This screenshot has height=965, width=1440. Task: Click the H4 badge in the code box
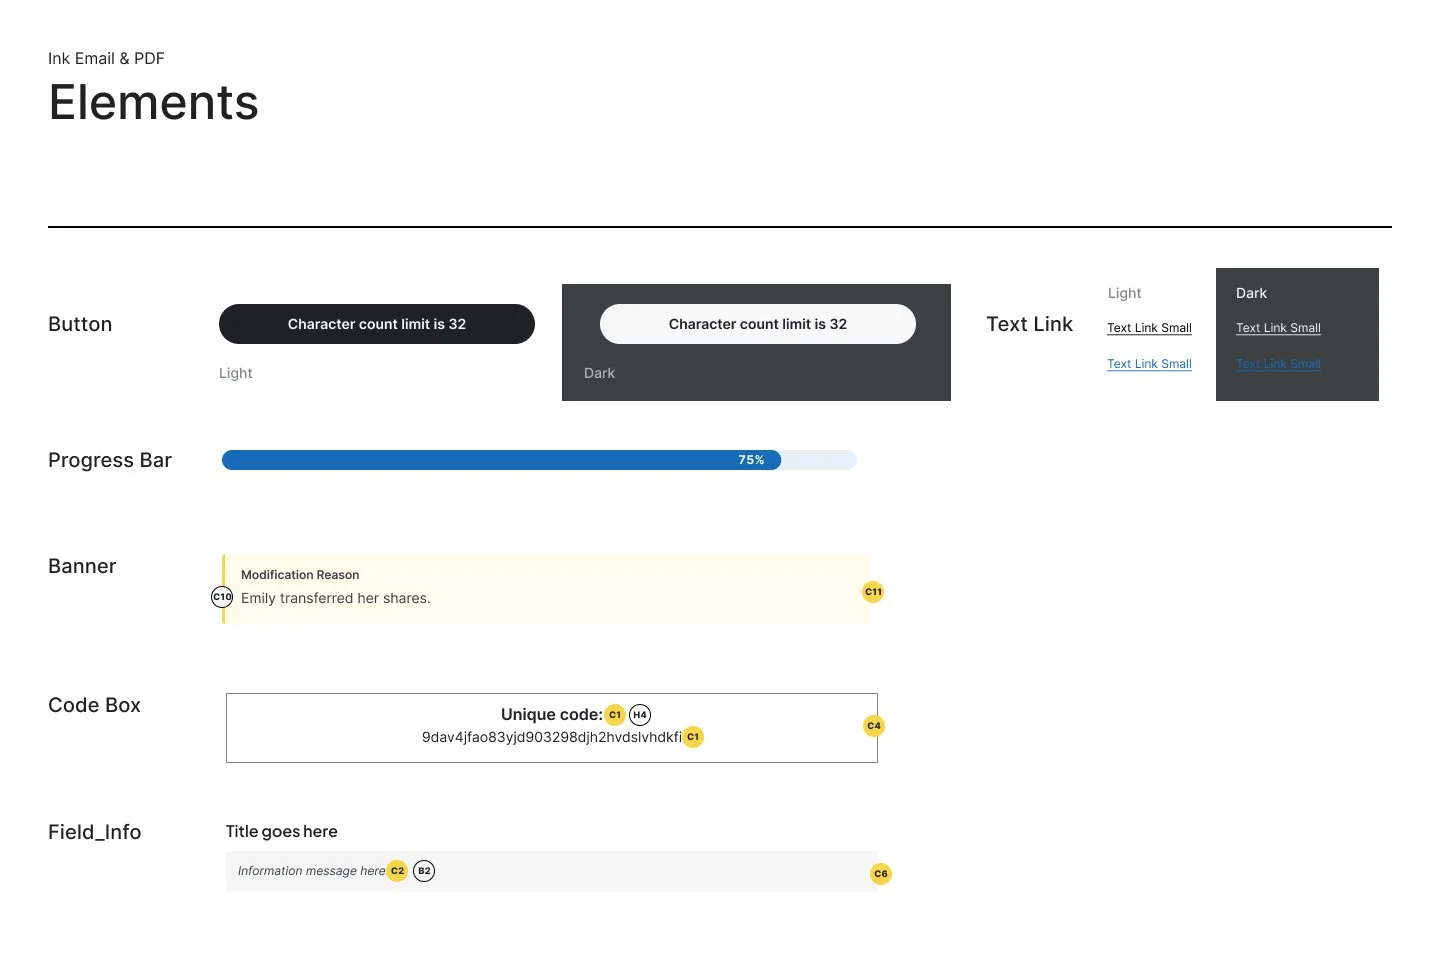(640, 715)
